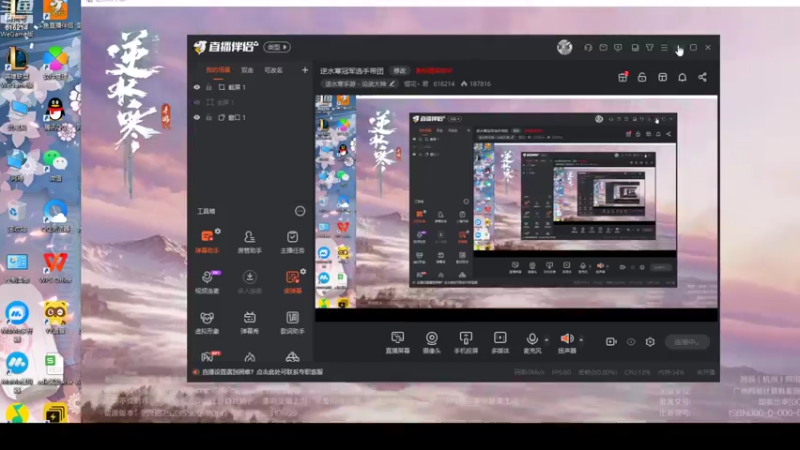Select the 窗口 1 source row

click(250, 117)
